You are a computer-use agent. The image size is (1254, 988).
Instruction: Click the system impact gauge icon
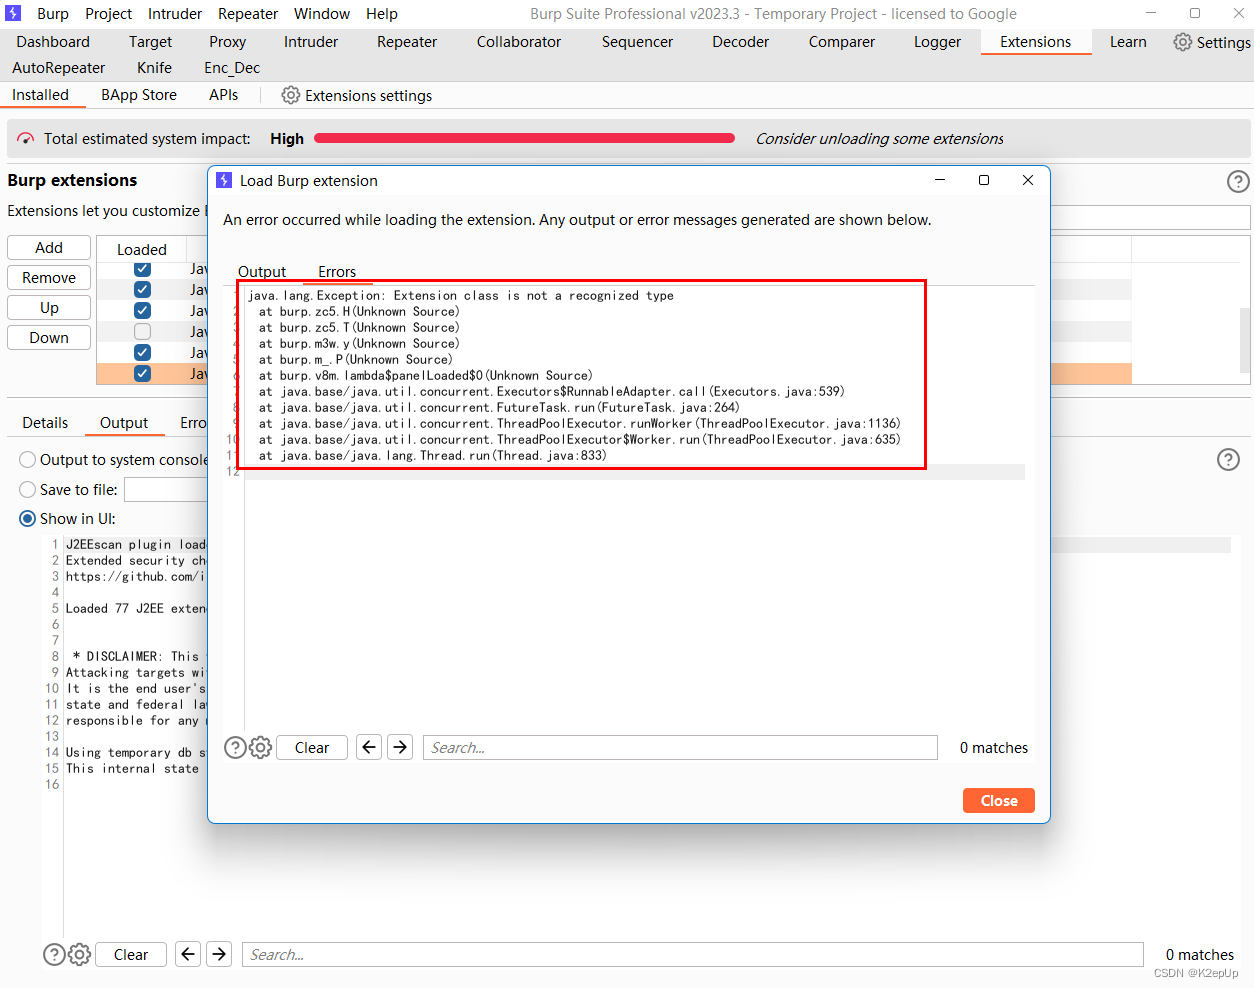[26, 139]
